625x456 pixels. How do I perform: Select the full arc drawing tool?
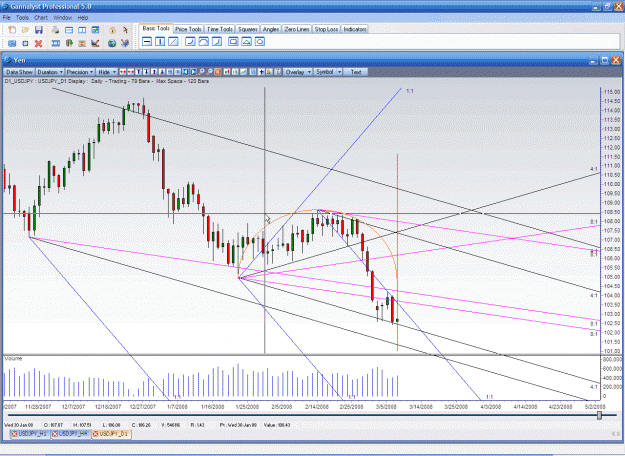203,41
